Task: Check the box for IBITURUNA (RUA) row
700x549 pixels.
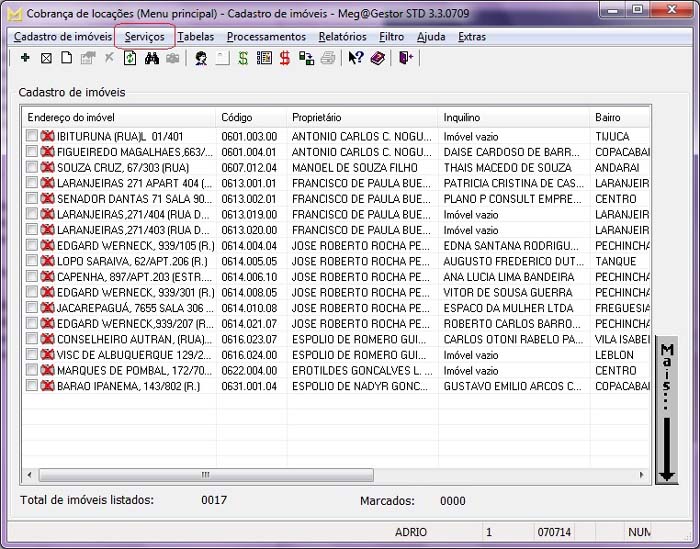Action: pos(33,136)
